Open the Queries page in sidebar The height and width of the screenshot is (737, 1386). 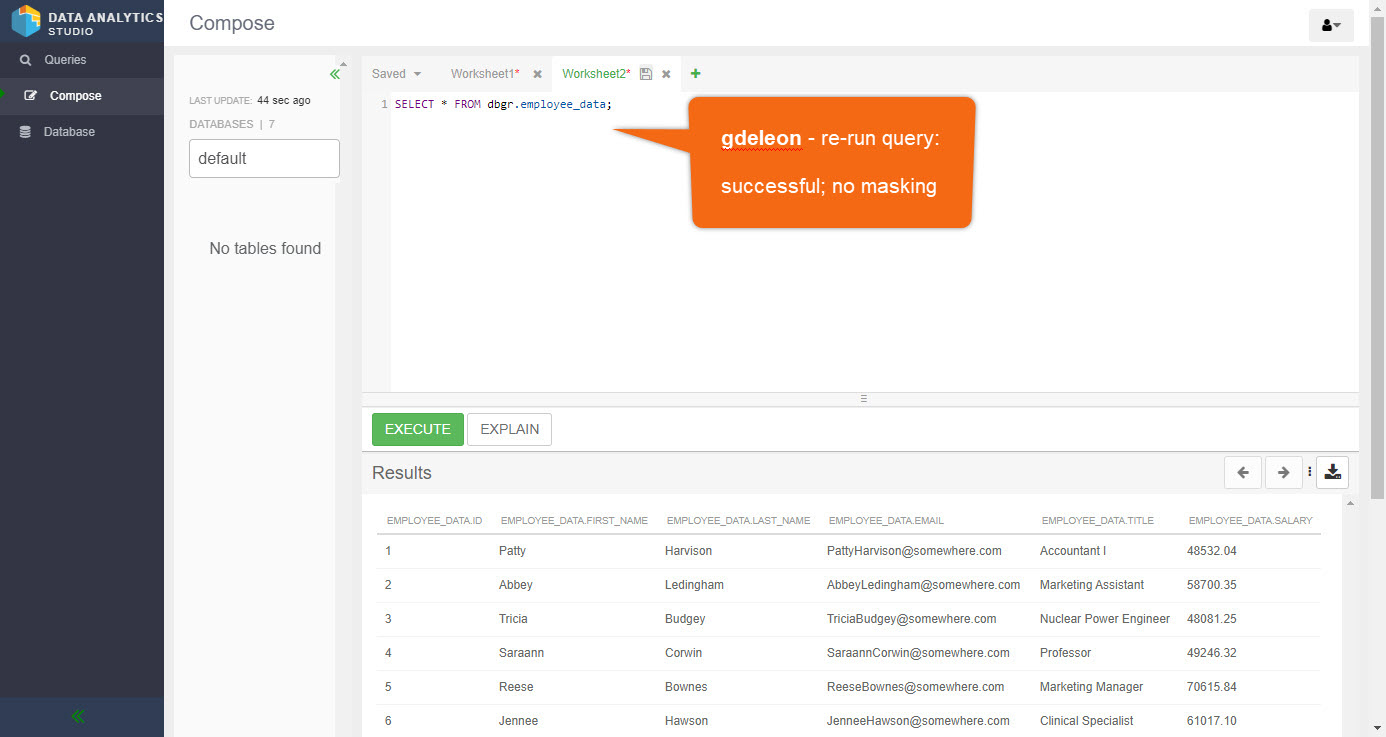coord(65,60)
